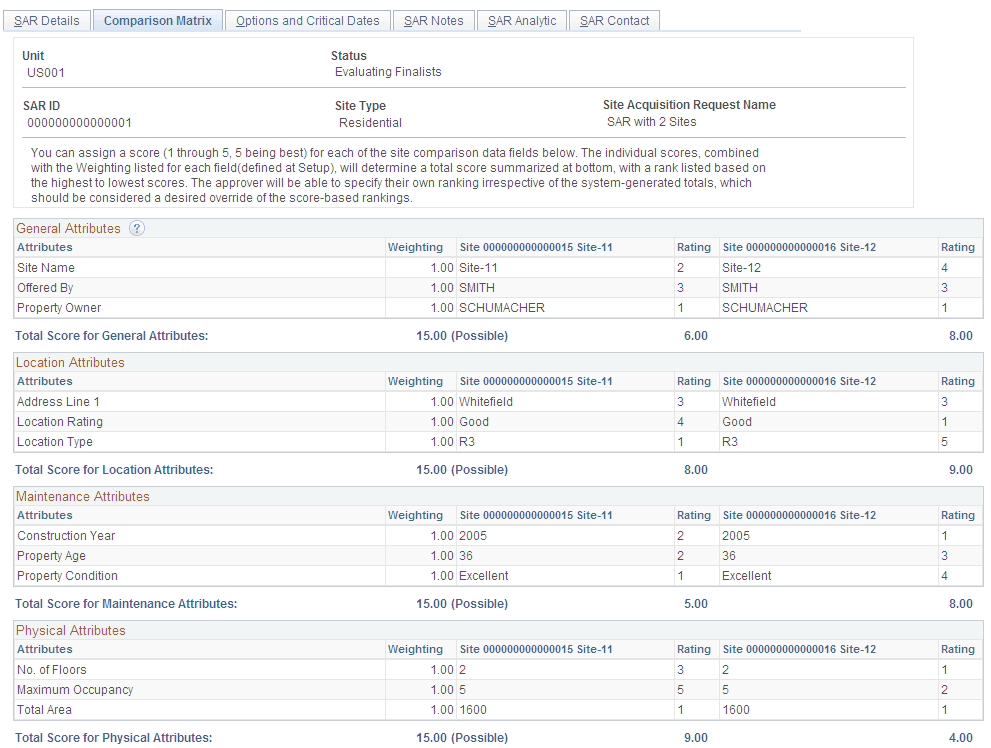Select the Comparison Matrix tab
The width and height of the screenshot is (991, 748).
click(x=157, y=19)
